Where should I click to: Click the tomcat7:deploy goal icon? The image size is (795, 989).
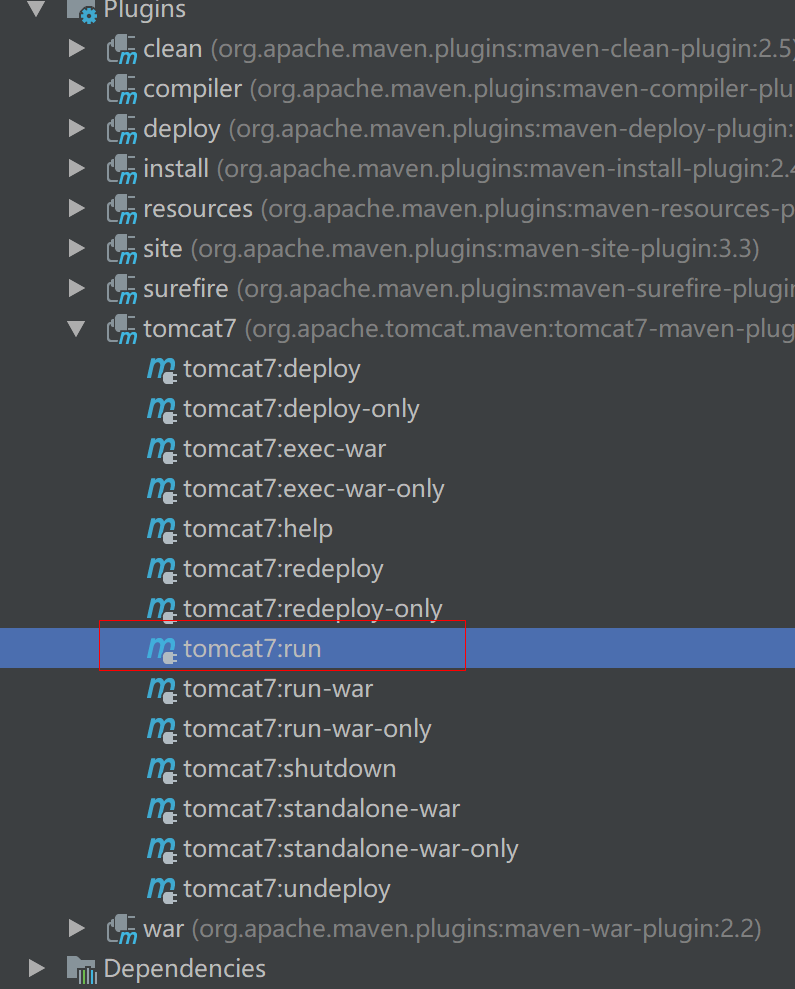pos(162,370)
